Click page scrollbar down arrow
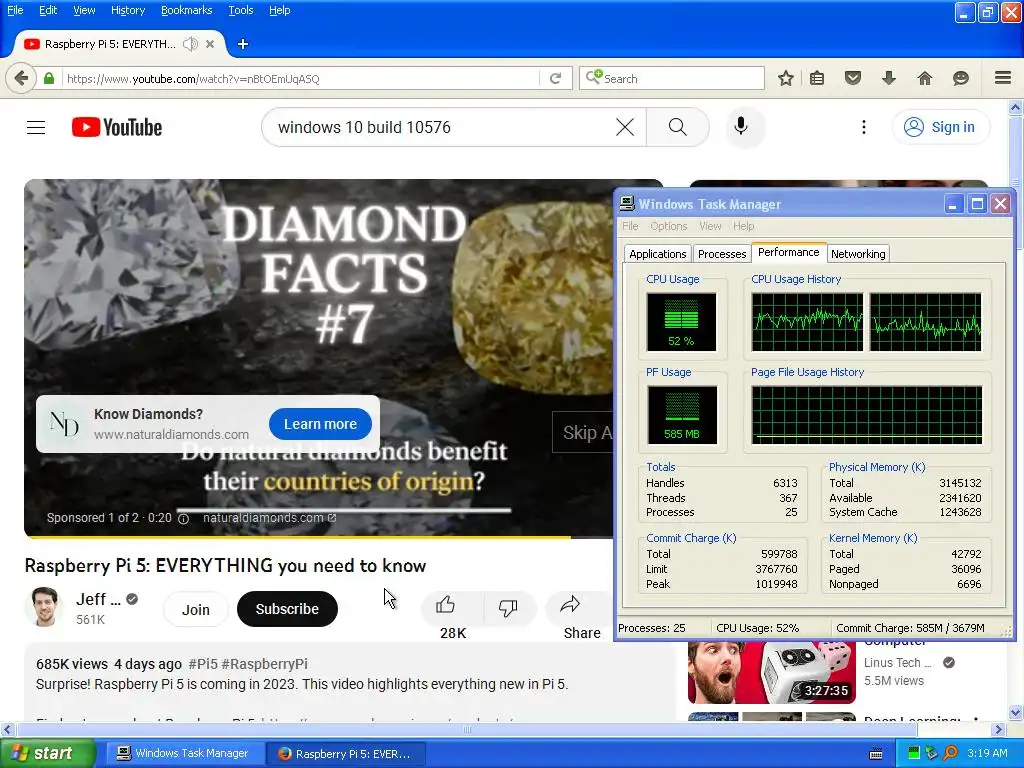 point(1016,712)
